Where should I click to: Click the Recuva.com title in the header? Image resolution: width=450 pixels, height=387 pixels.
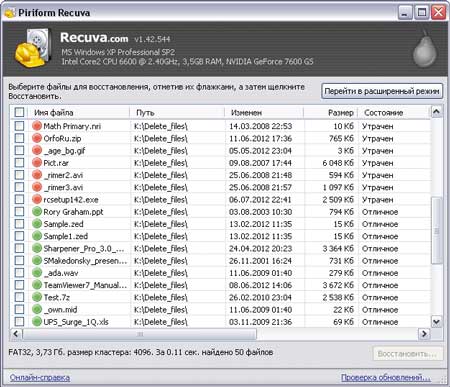pos(94,38)
